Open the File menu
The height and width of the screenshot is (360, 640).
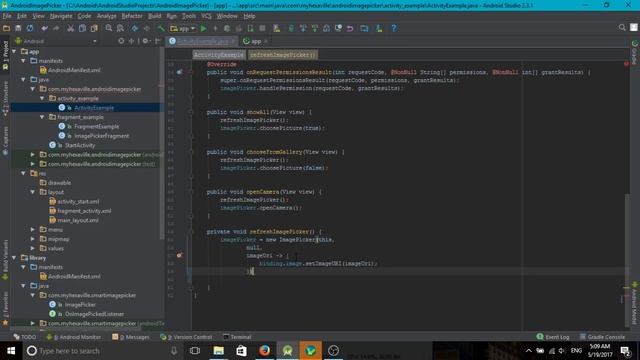(7, 16)
